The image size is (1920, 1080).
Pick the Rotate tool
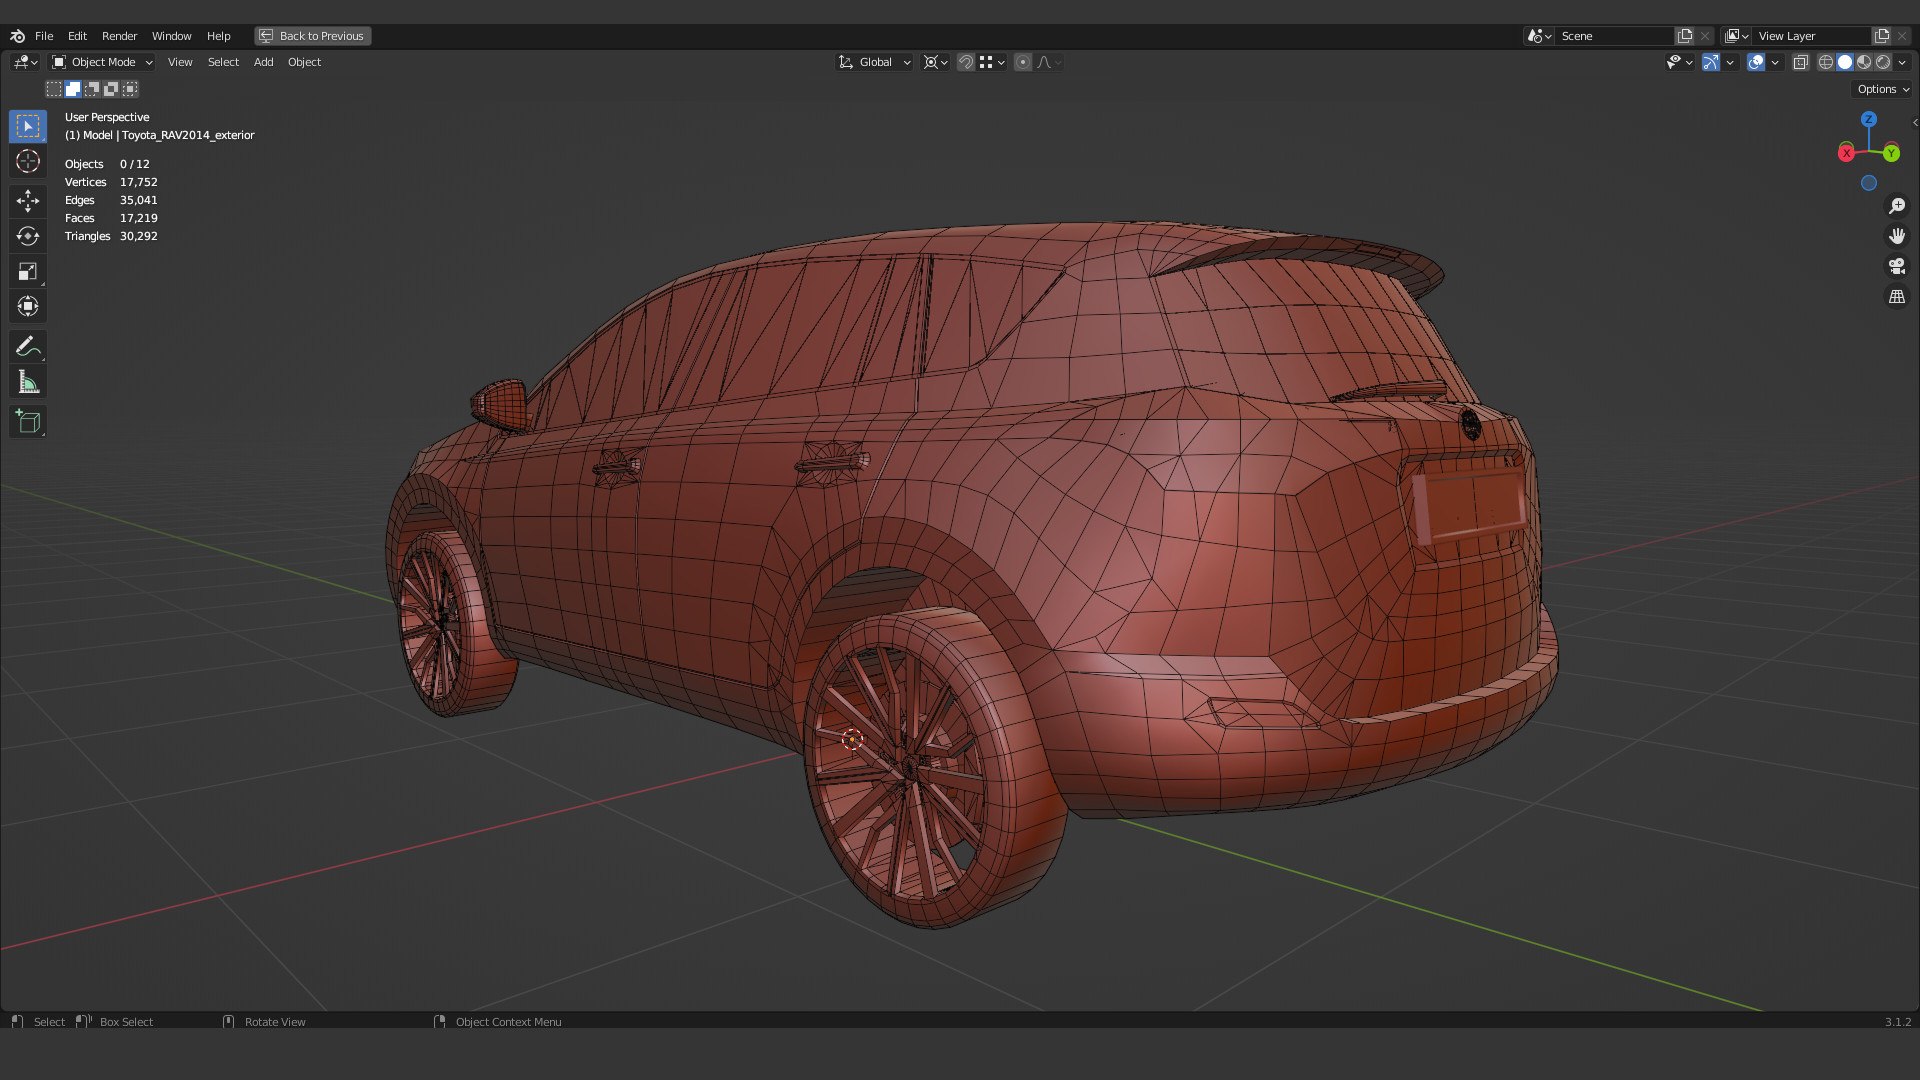coord(28,236)
